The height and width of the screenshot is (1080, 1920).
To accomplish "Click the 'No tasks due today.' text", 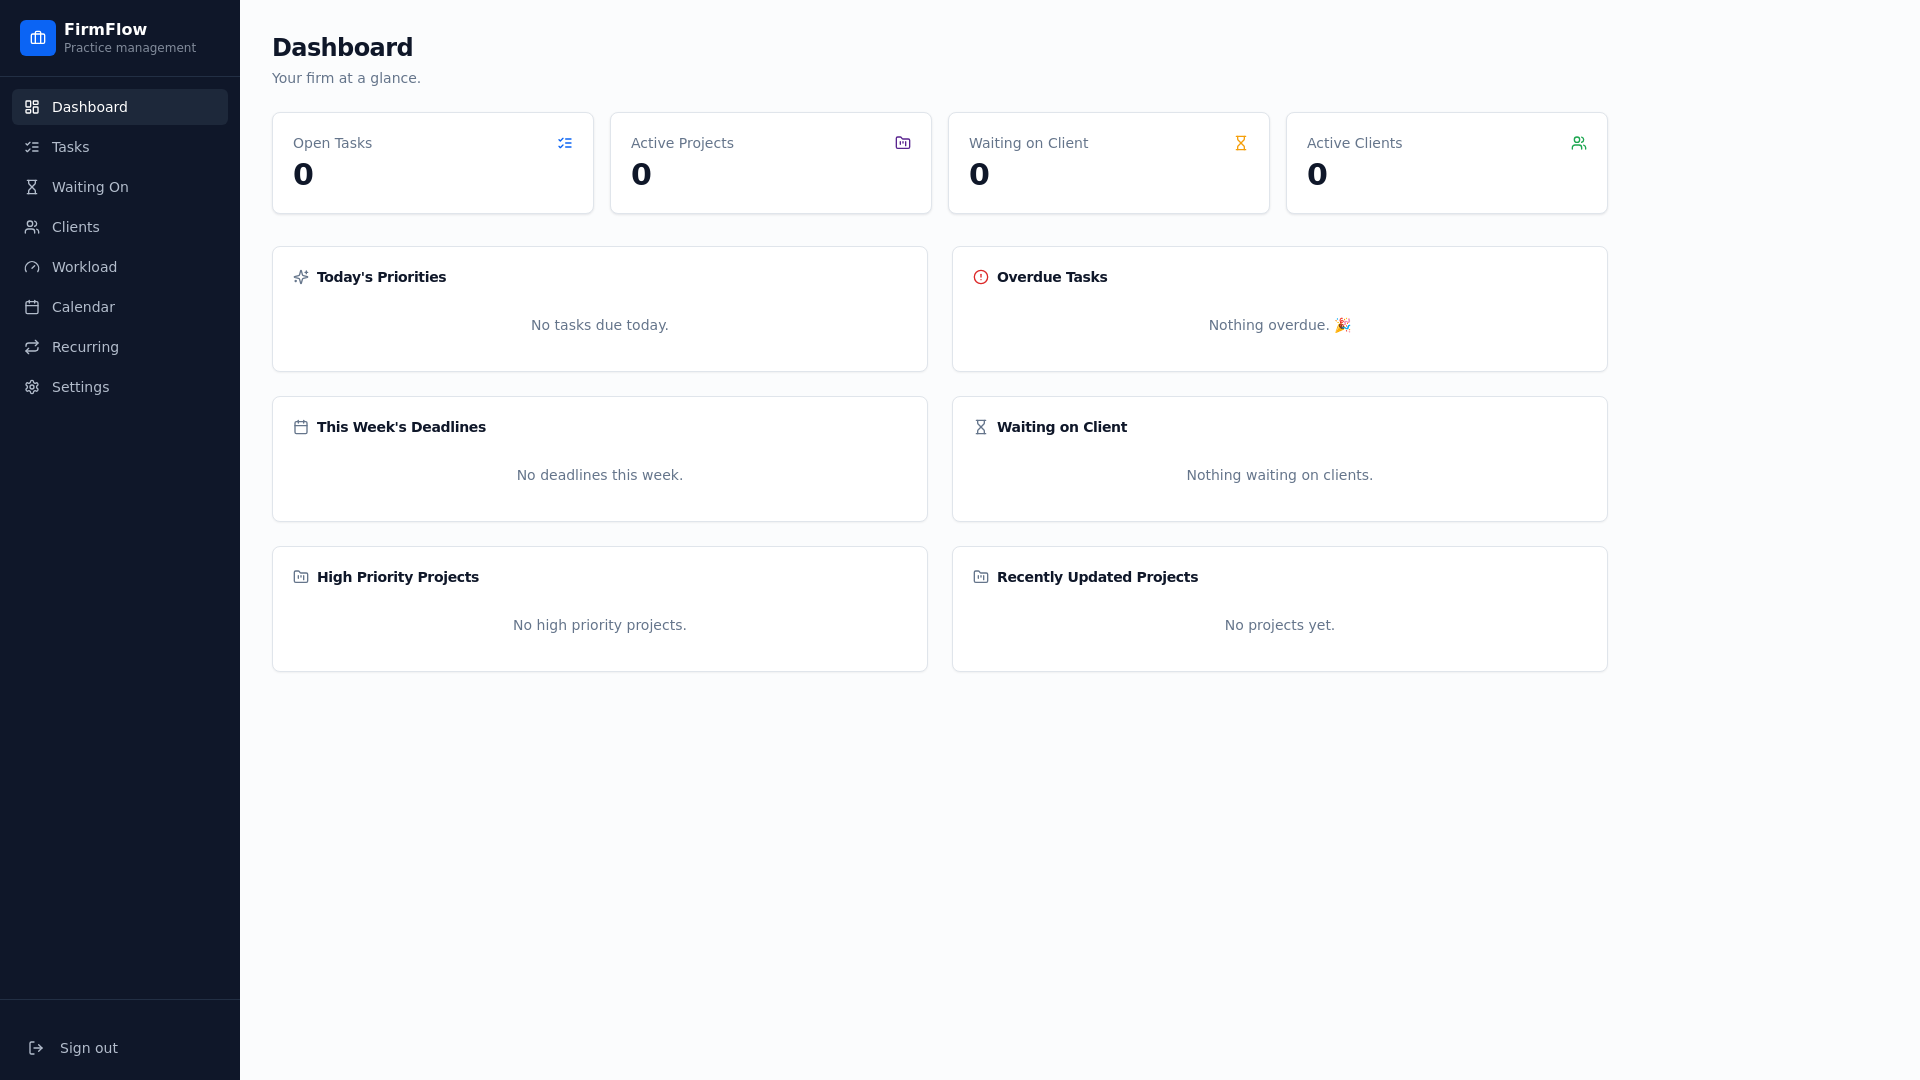I will (x=600, y=325).
